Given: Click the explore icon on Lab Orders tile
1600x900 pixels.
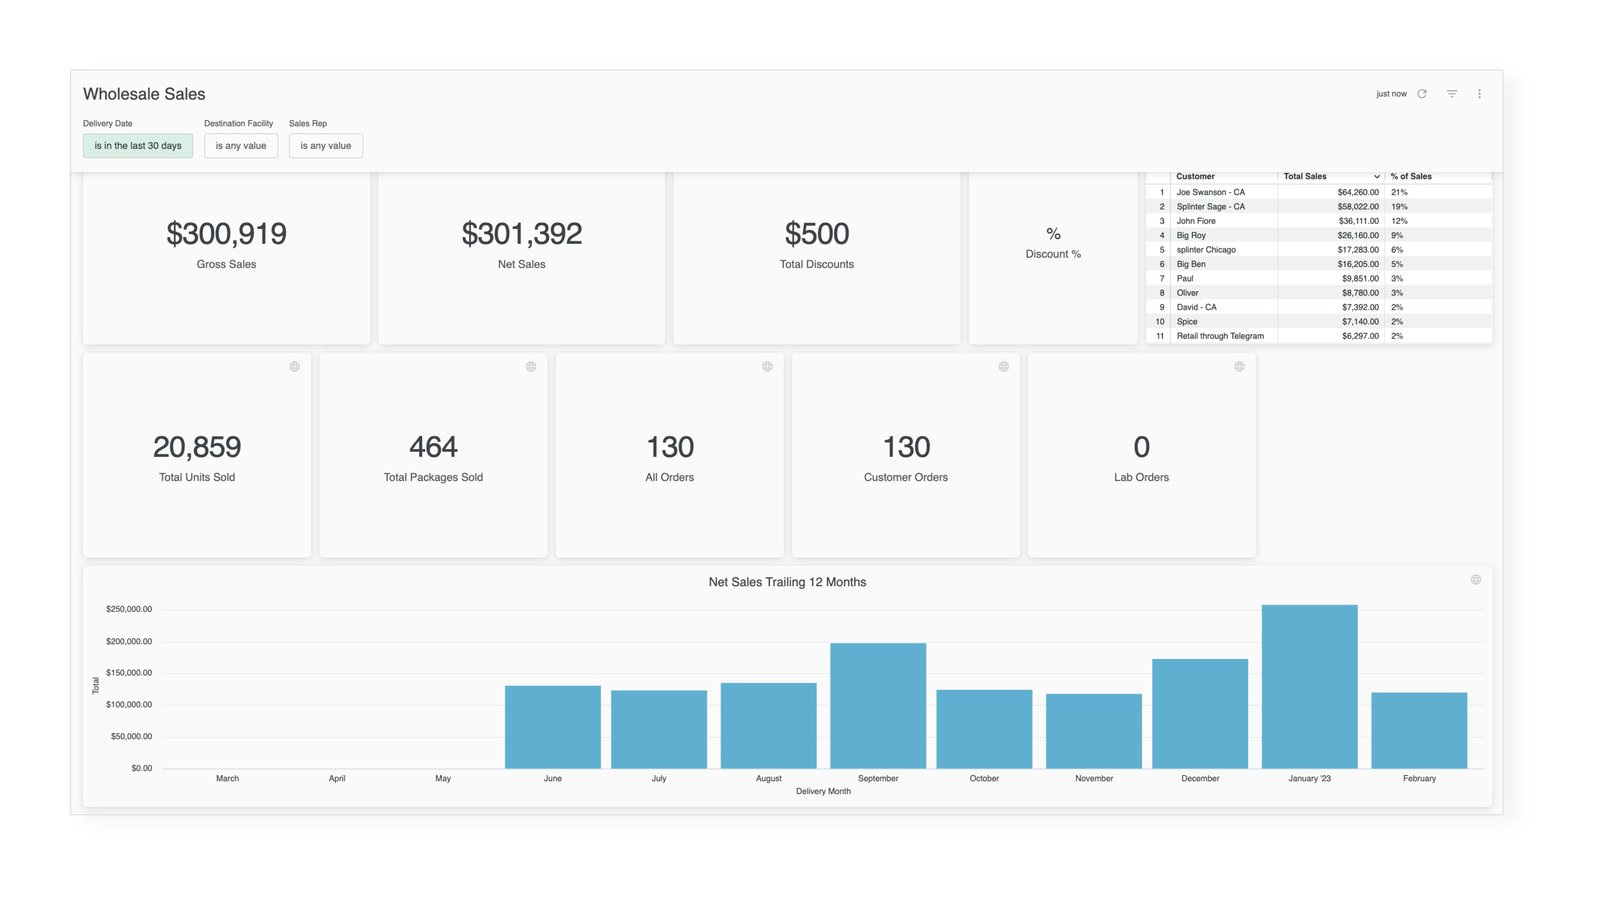Looking at the screenshot, I should 1239,367.
